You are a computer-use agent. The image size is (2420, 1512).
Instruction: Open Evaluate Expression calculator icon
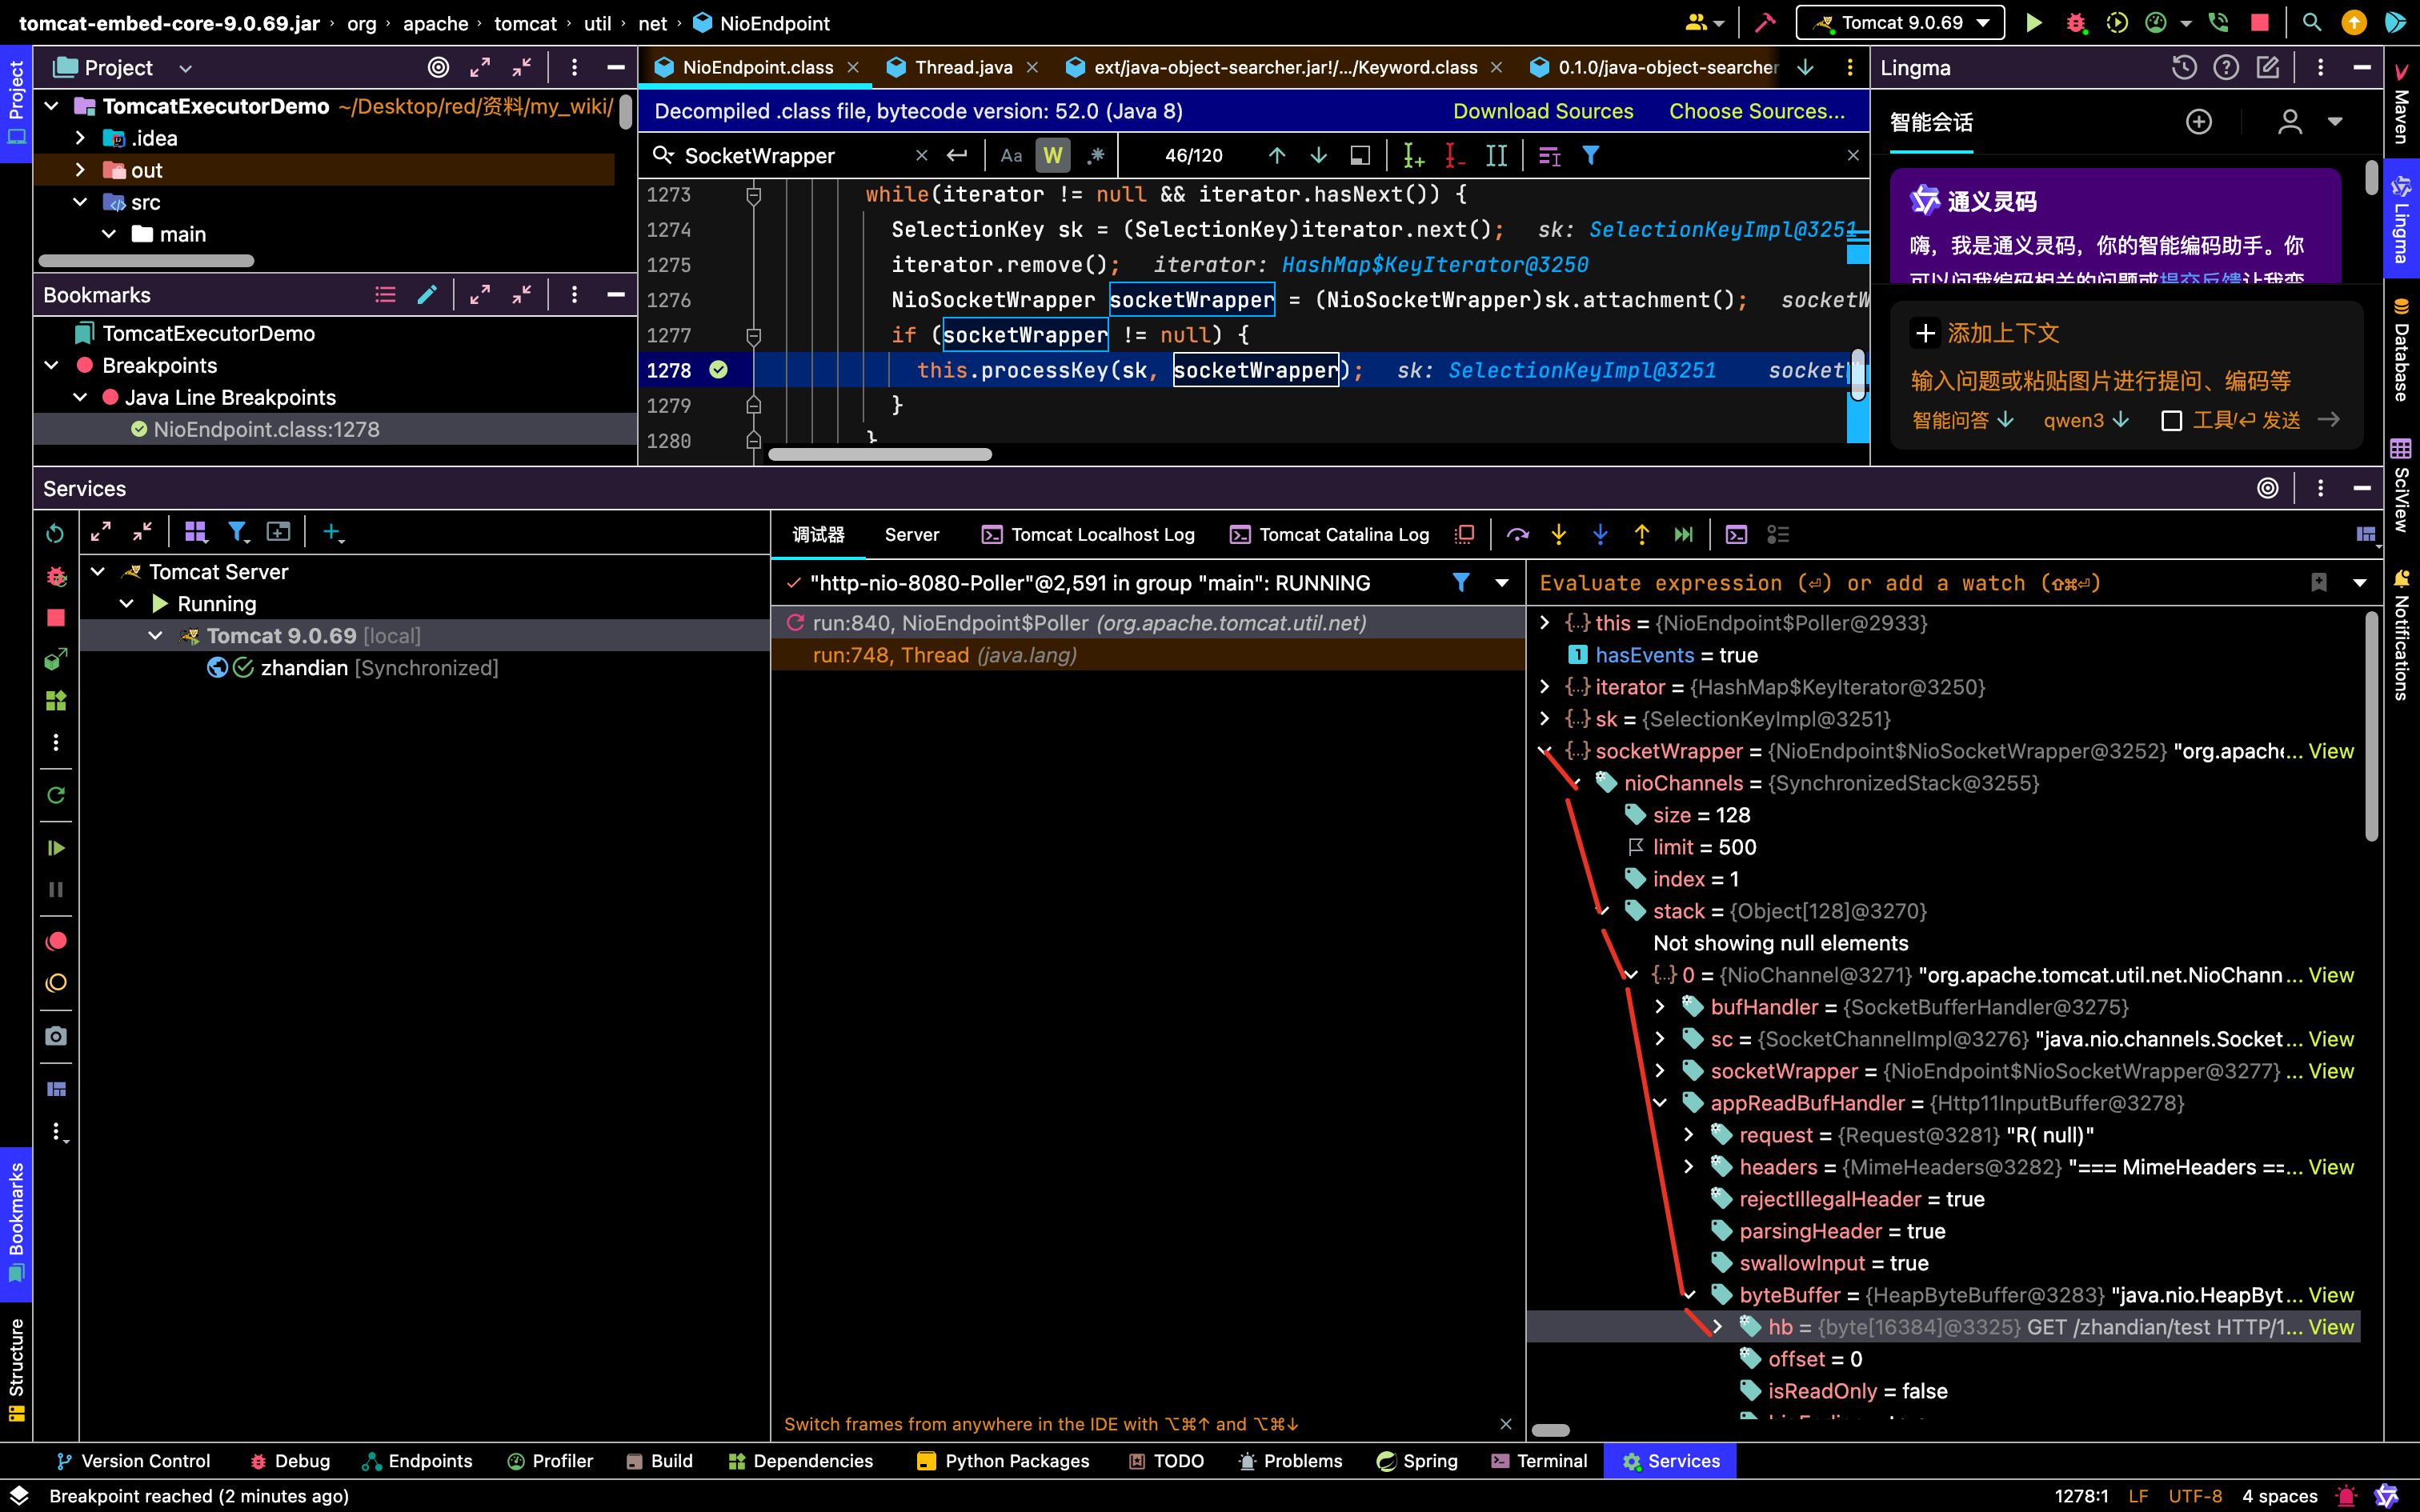[1736, 534]
